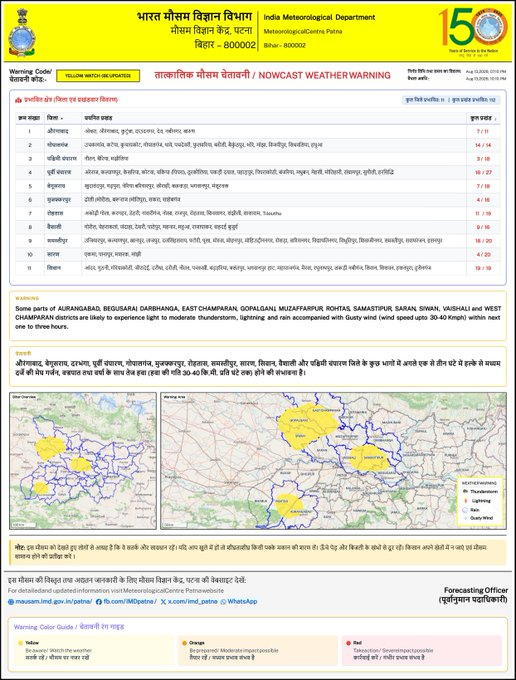Screen dimensions: 516x680
Task: Select the '18 / 20' blocks count cell
Action: click(x=483, y=241)
